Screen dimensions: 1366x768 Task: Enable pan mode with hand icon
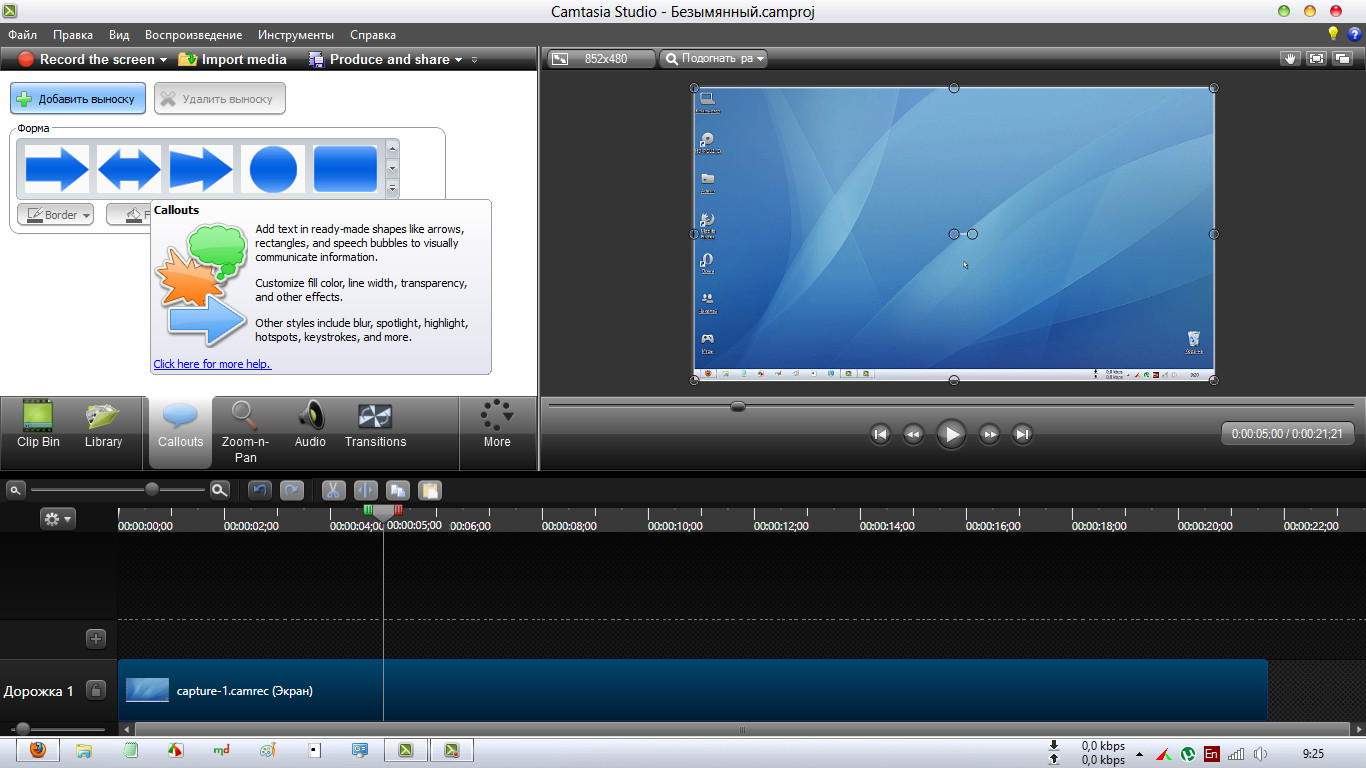coord(1290,59)
